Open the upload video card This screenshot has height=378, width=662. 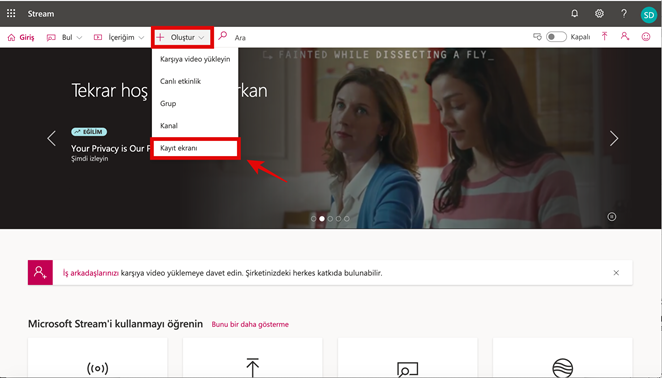pos(252,358)
